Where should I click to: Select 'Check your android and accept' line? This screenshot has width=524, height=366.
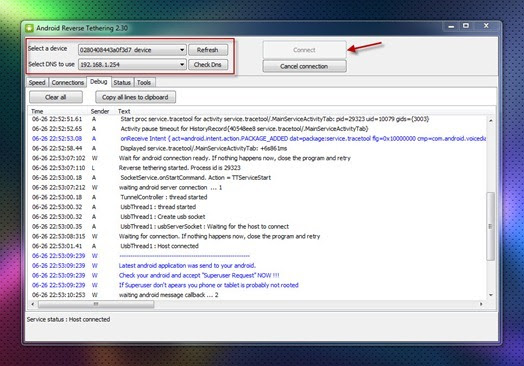click(257, 275)
